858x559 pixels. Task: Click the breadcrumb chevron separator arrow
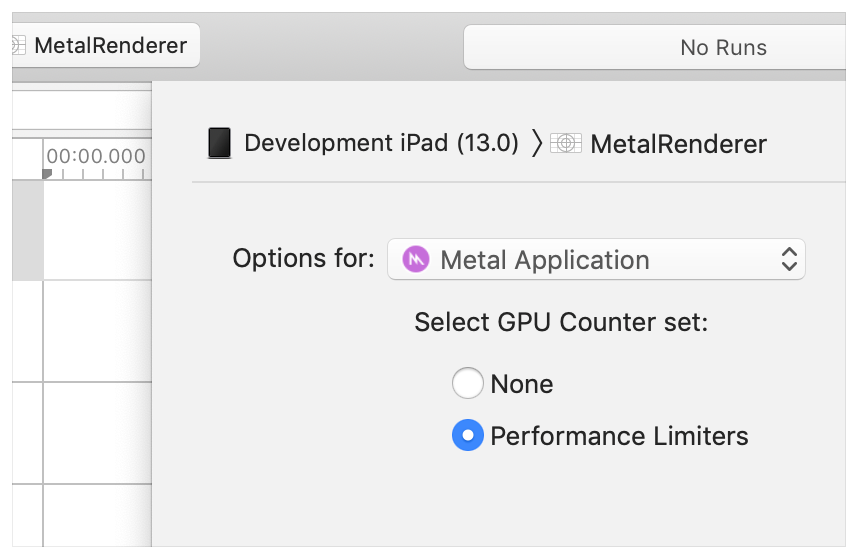point(537,143)
